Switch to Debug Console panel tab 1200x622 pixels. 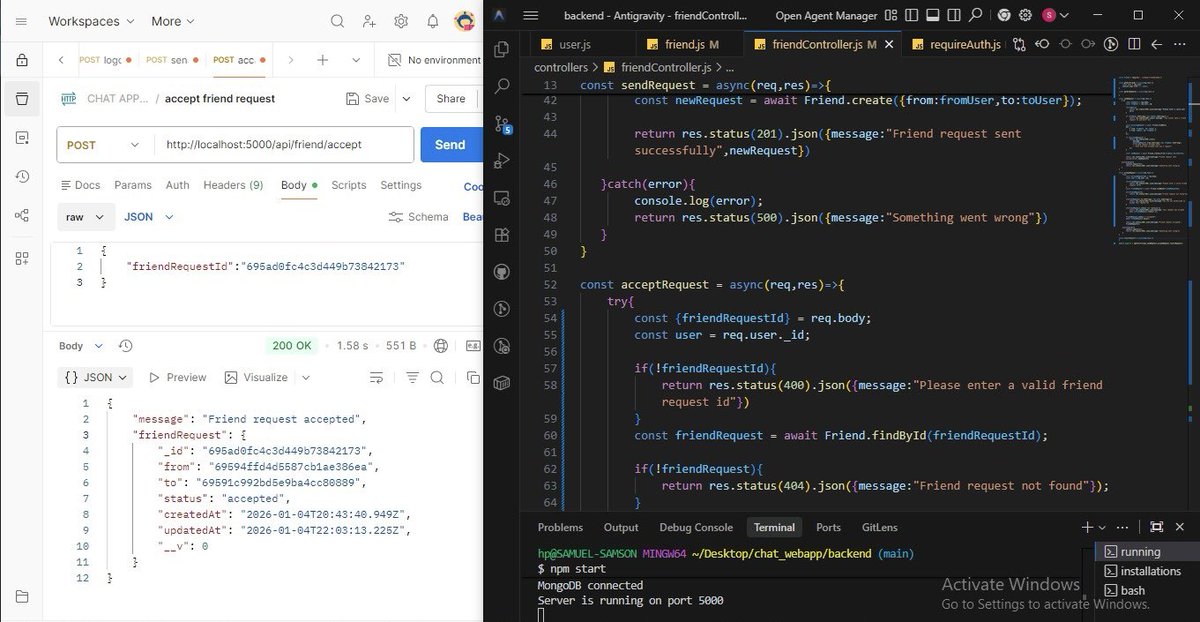pyautogui.click(x=696, y=527)
